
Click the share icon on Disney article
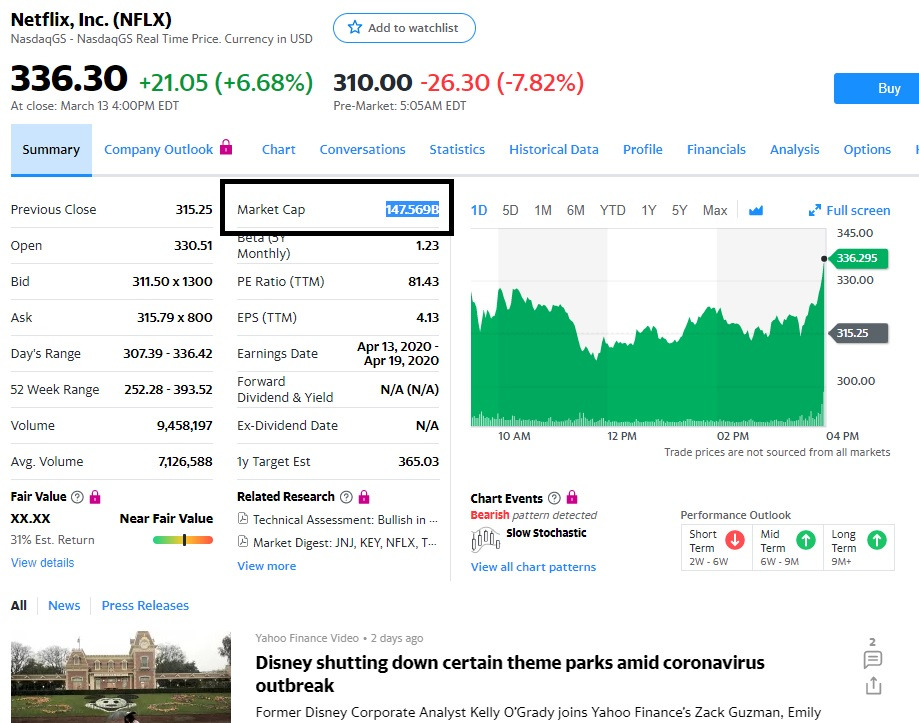(x=873, y=686)
